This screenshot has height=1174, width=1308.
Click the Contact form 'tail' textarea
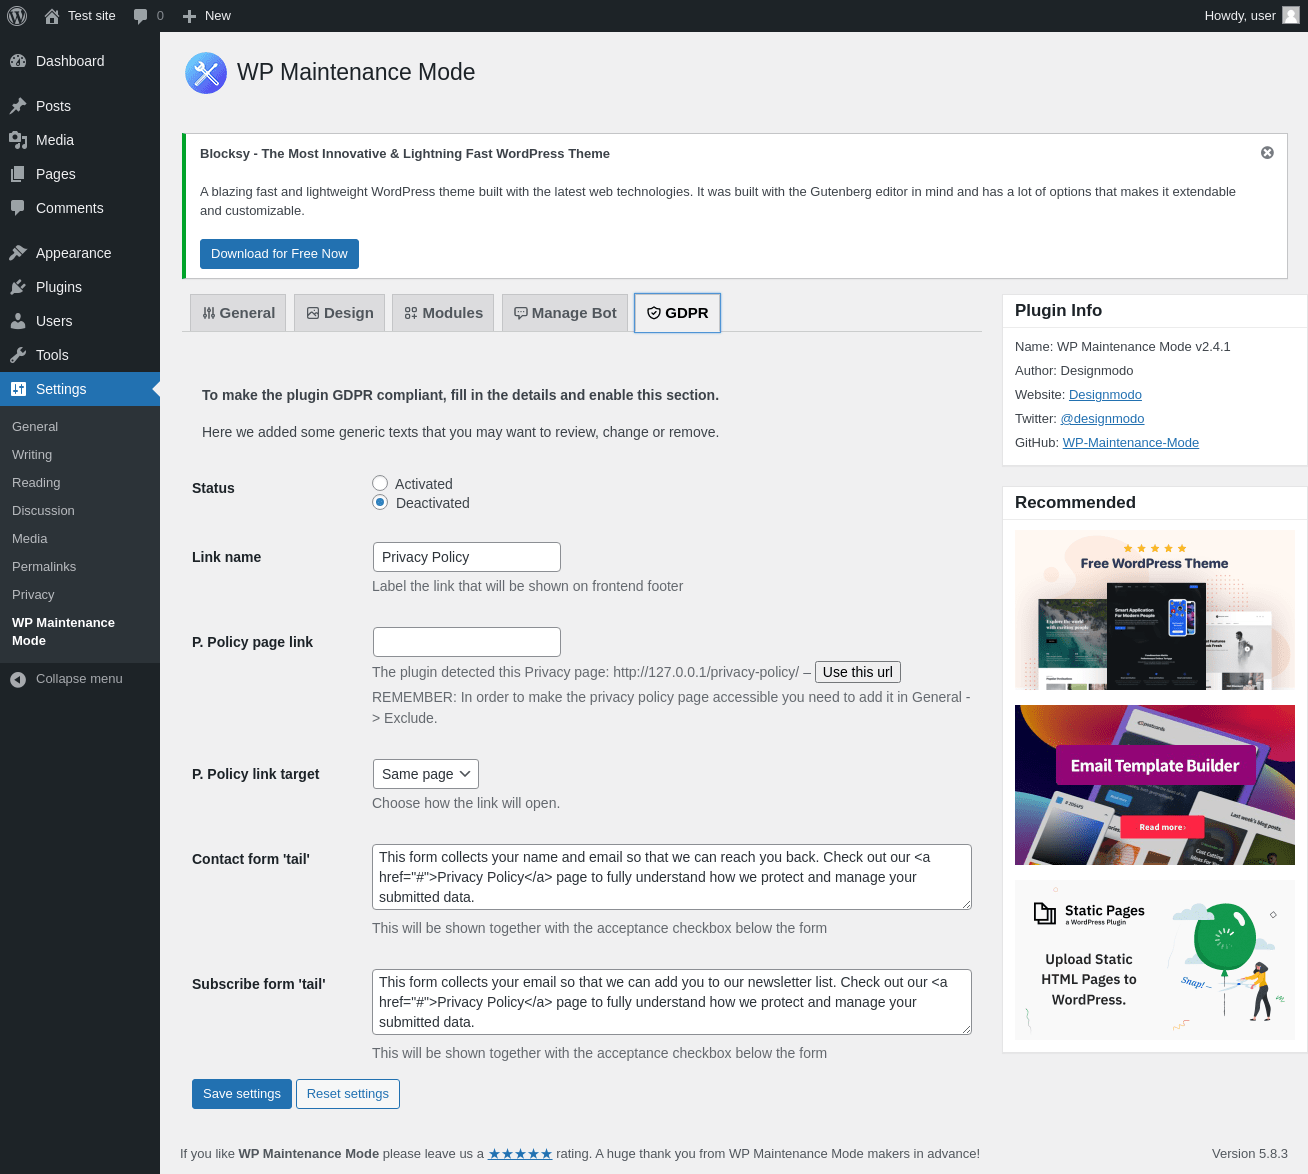[672, 877]
